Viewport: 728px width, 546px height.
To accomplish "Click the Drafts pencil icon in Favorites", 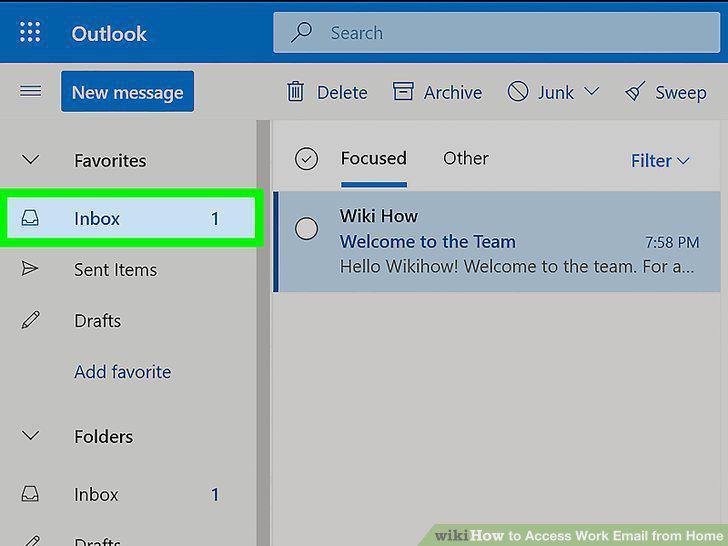I will click(x=31, y=320).
